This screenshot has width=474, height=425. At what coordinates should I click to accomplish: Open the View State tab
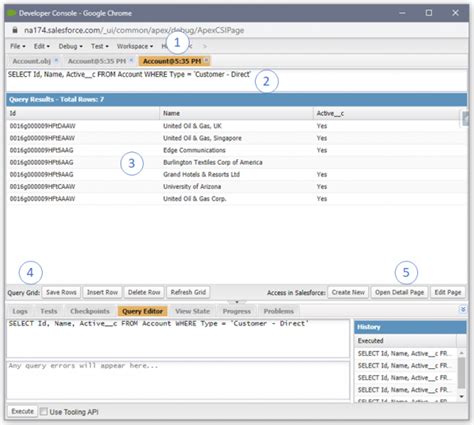pos(193,311)
